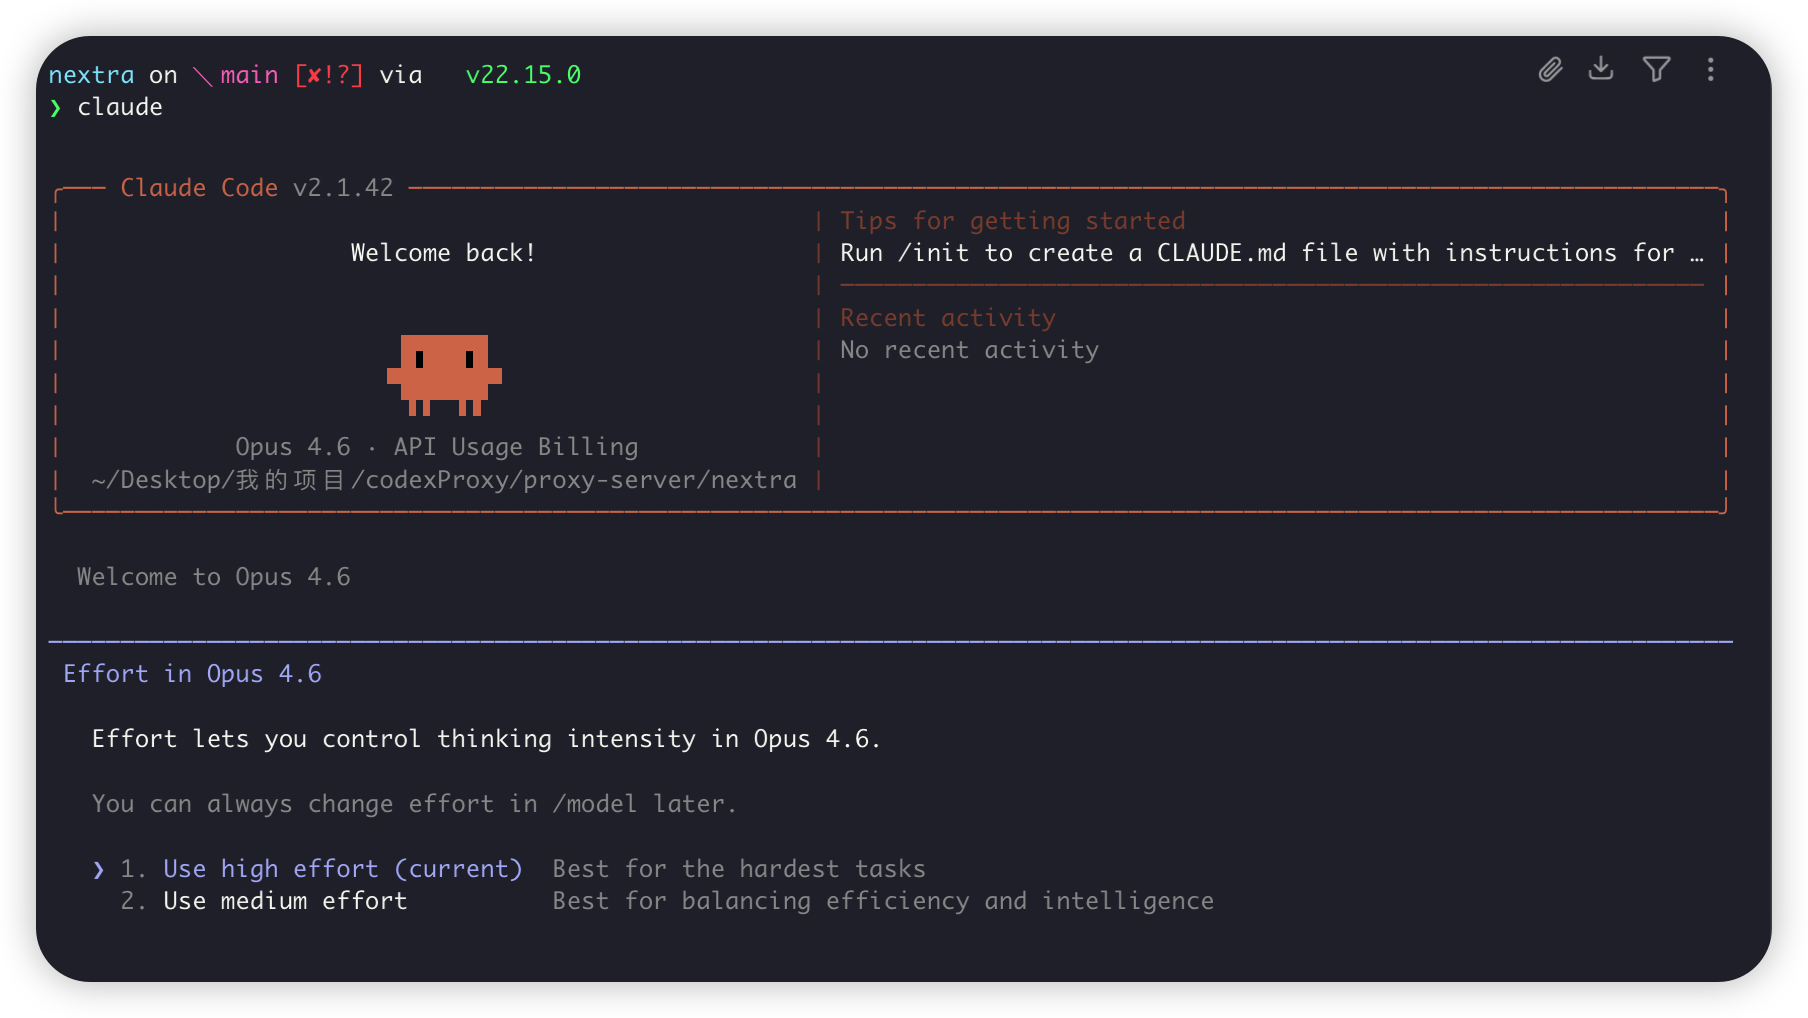Open the filter funnel icon
Screen dimensions: 1808x1018
coord(1656,69)
